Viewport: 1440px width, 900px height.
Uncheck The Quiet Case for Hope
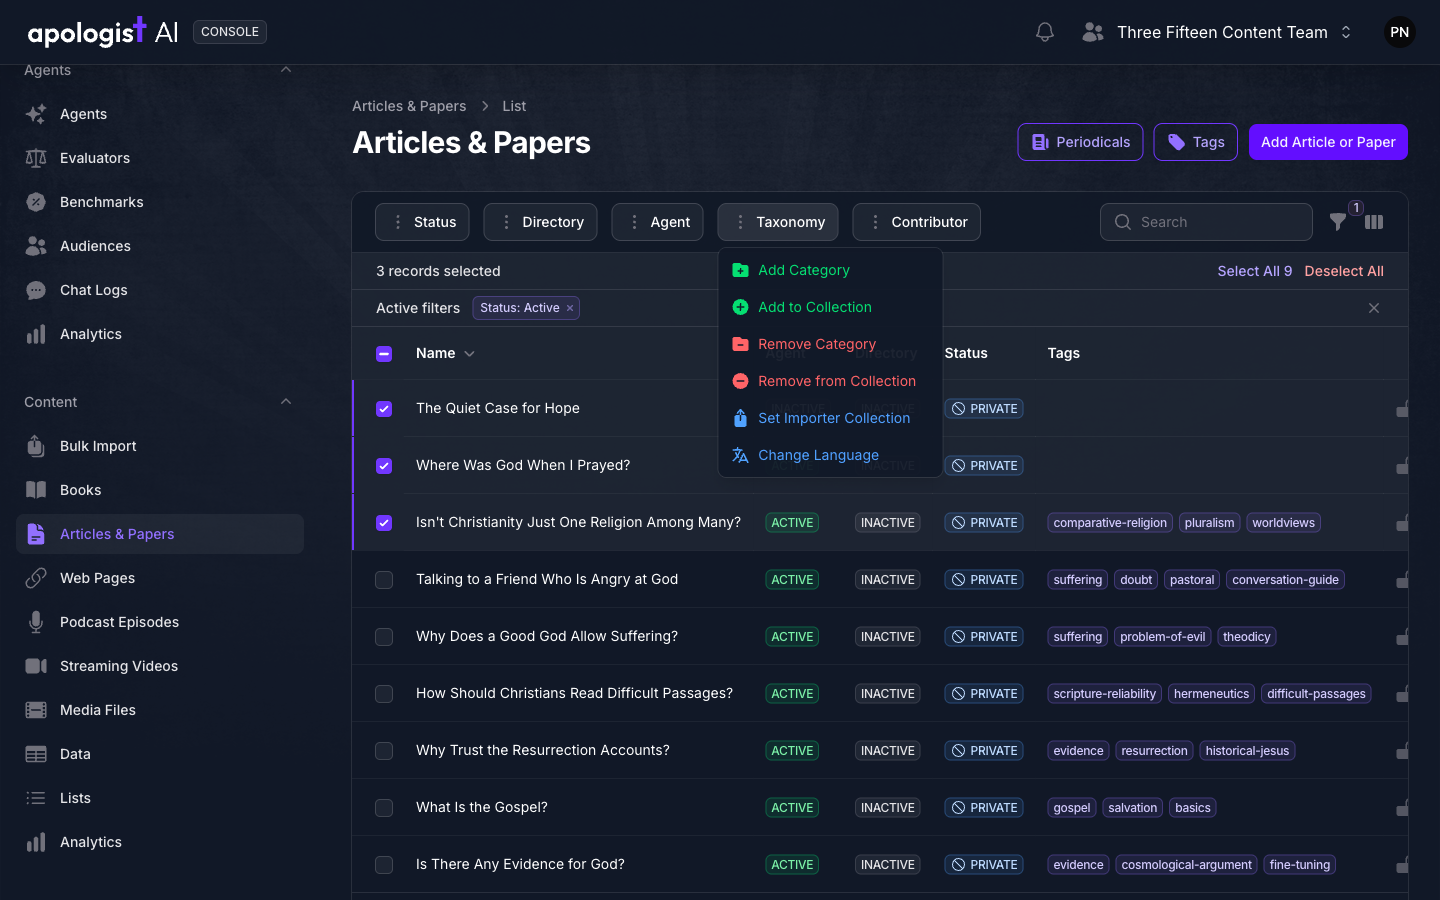click(384, 409)
